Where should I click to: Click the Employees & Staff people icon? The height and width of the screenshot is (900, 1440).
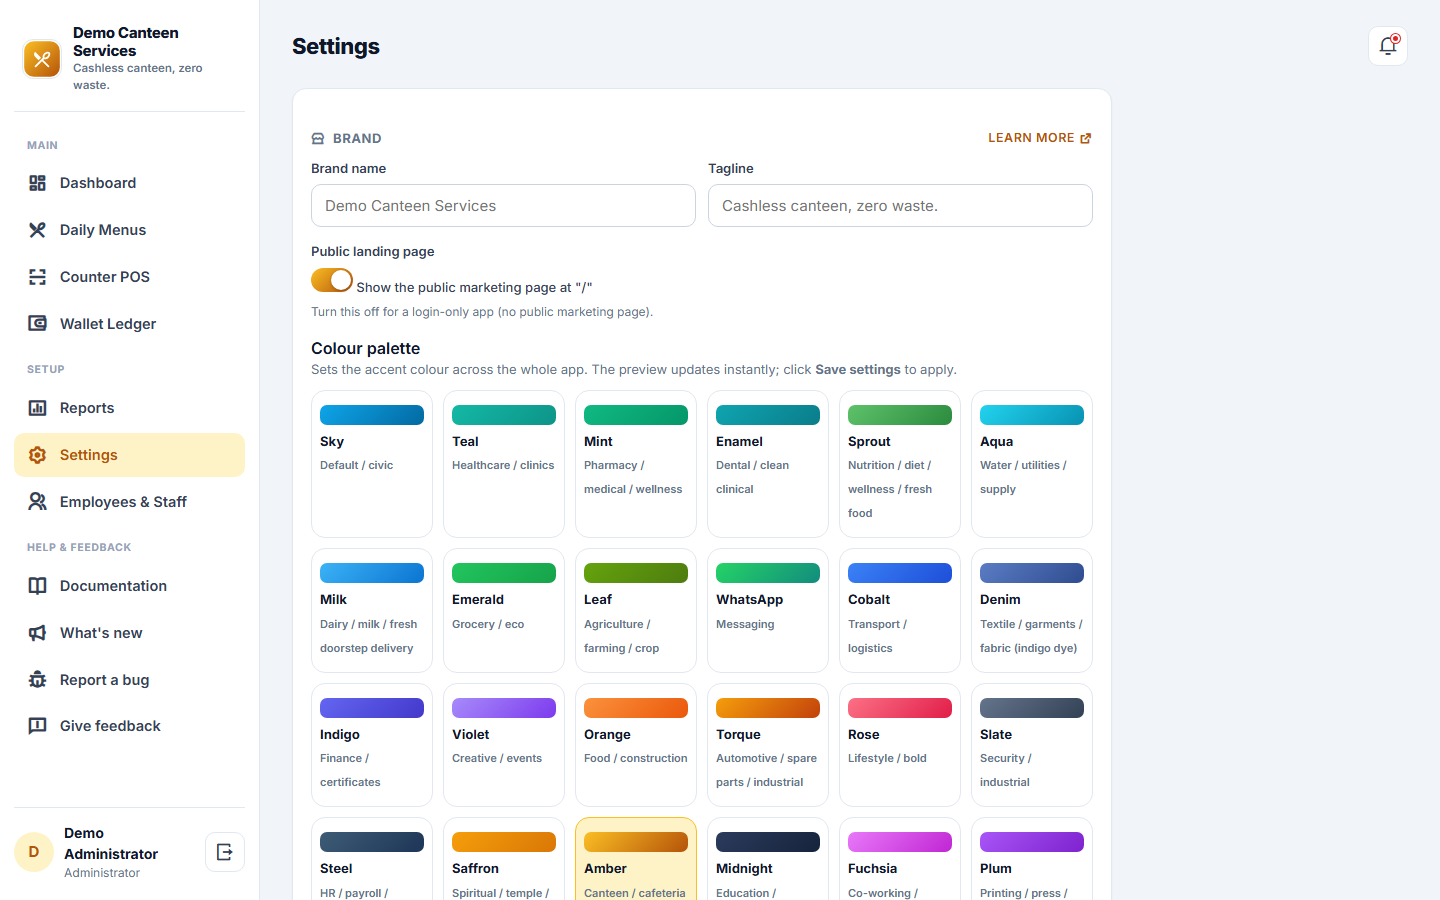pos(37,502)
